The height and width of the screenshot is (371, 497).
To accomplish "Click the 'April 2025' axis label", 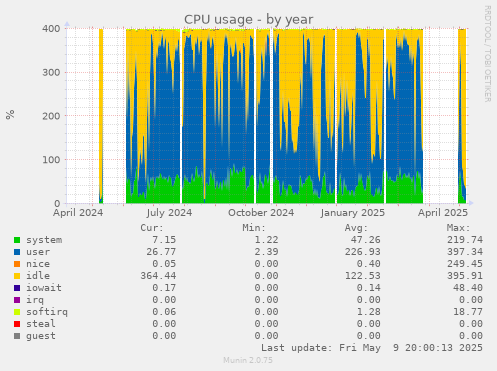I will click(443, 213).
